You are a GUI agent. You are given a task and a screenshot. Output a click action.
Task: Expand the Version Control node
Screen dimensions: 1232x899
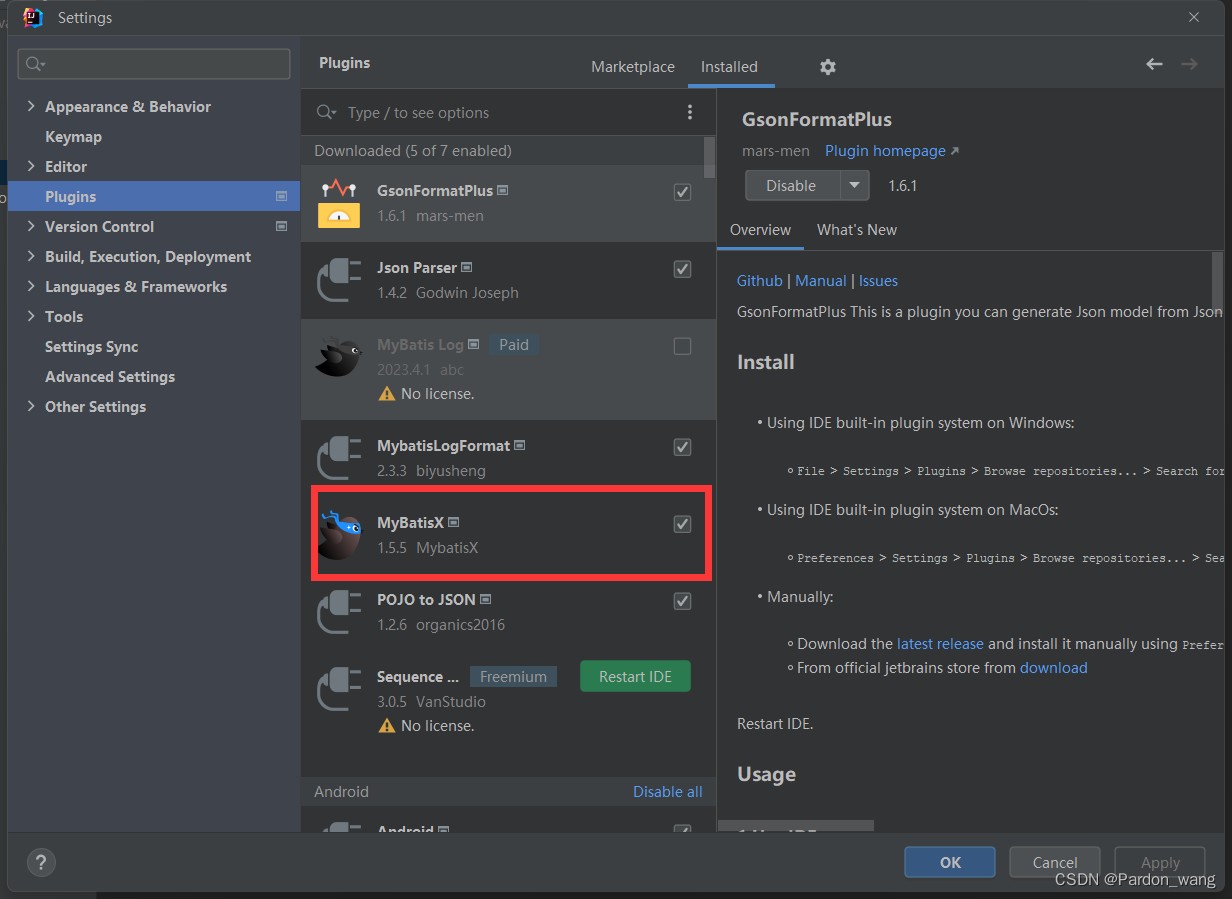pos(31,226)
